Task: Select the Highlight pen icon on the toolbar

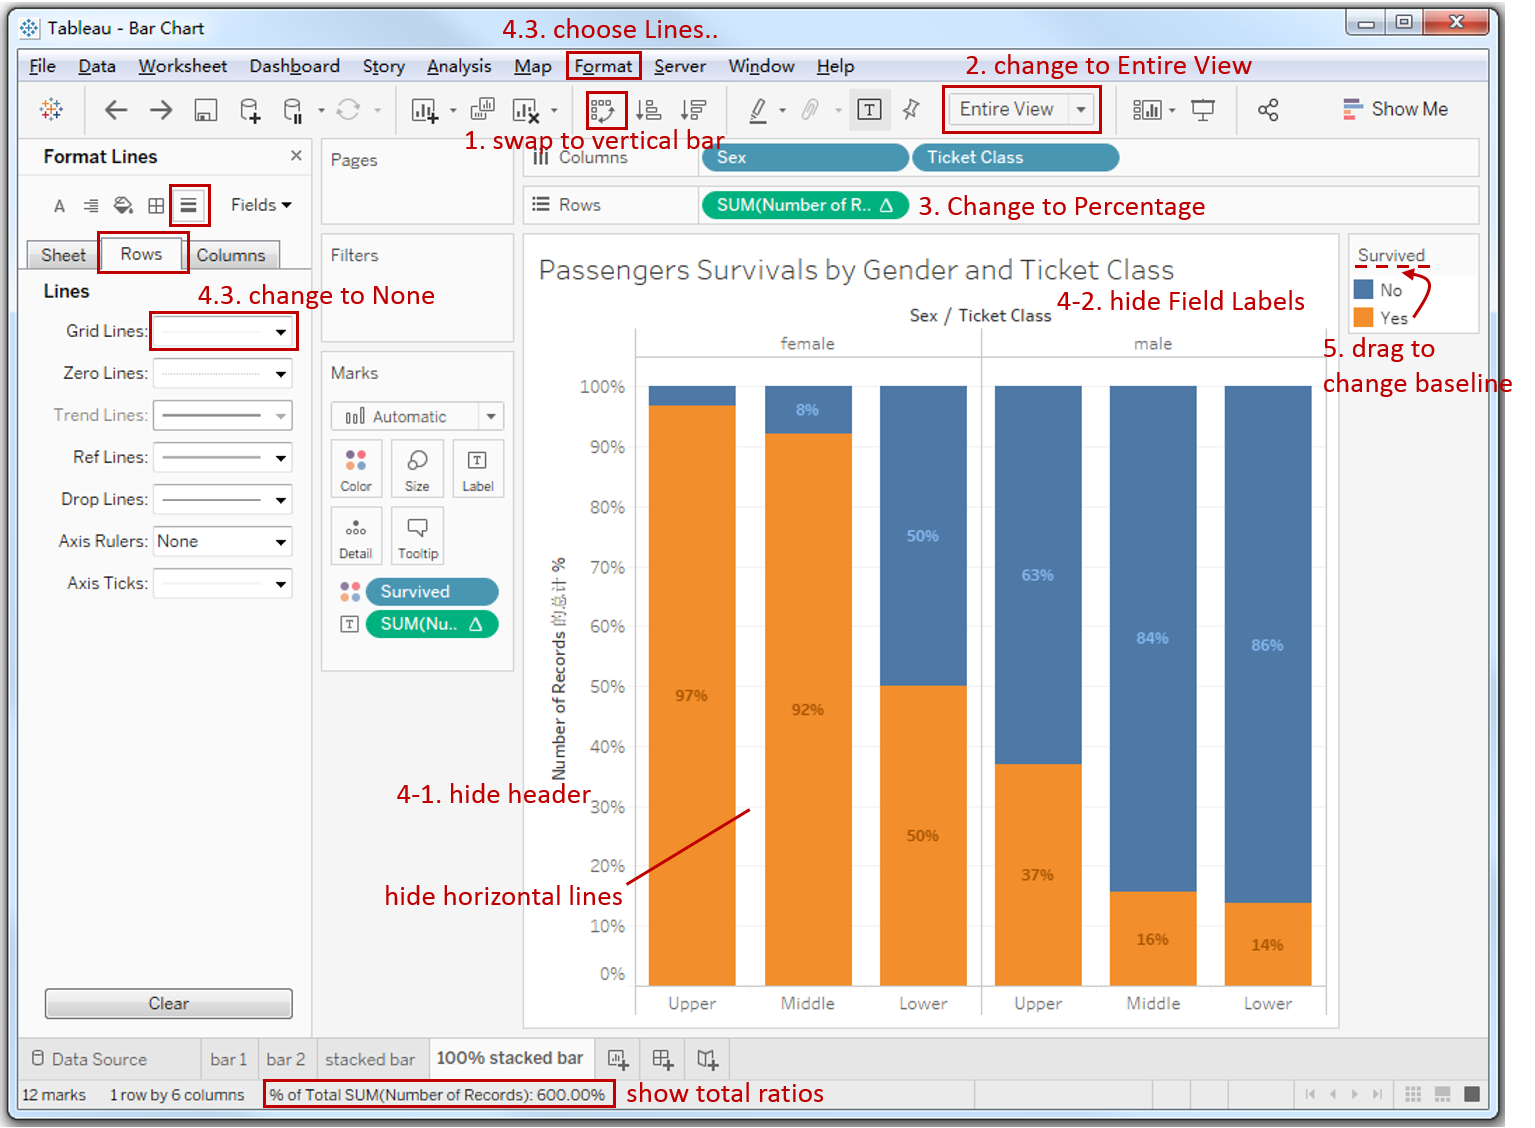Action: (x=760, y=110)
